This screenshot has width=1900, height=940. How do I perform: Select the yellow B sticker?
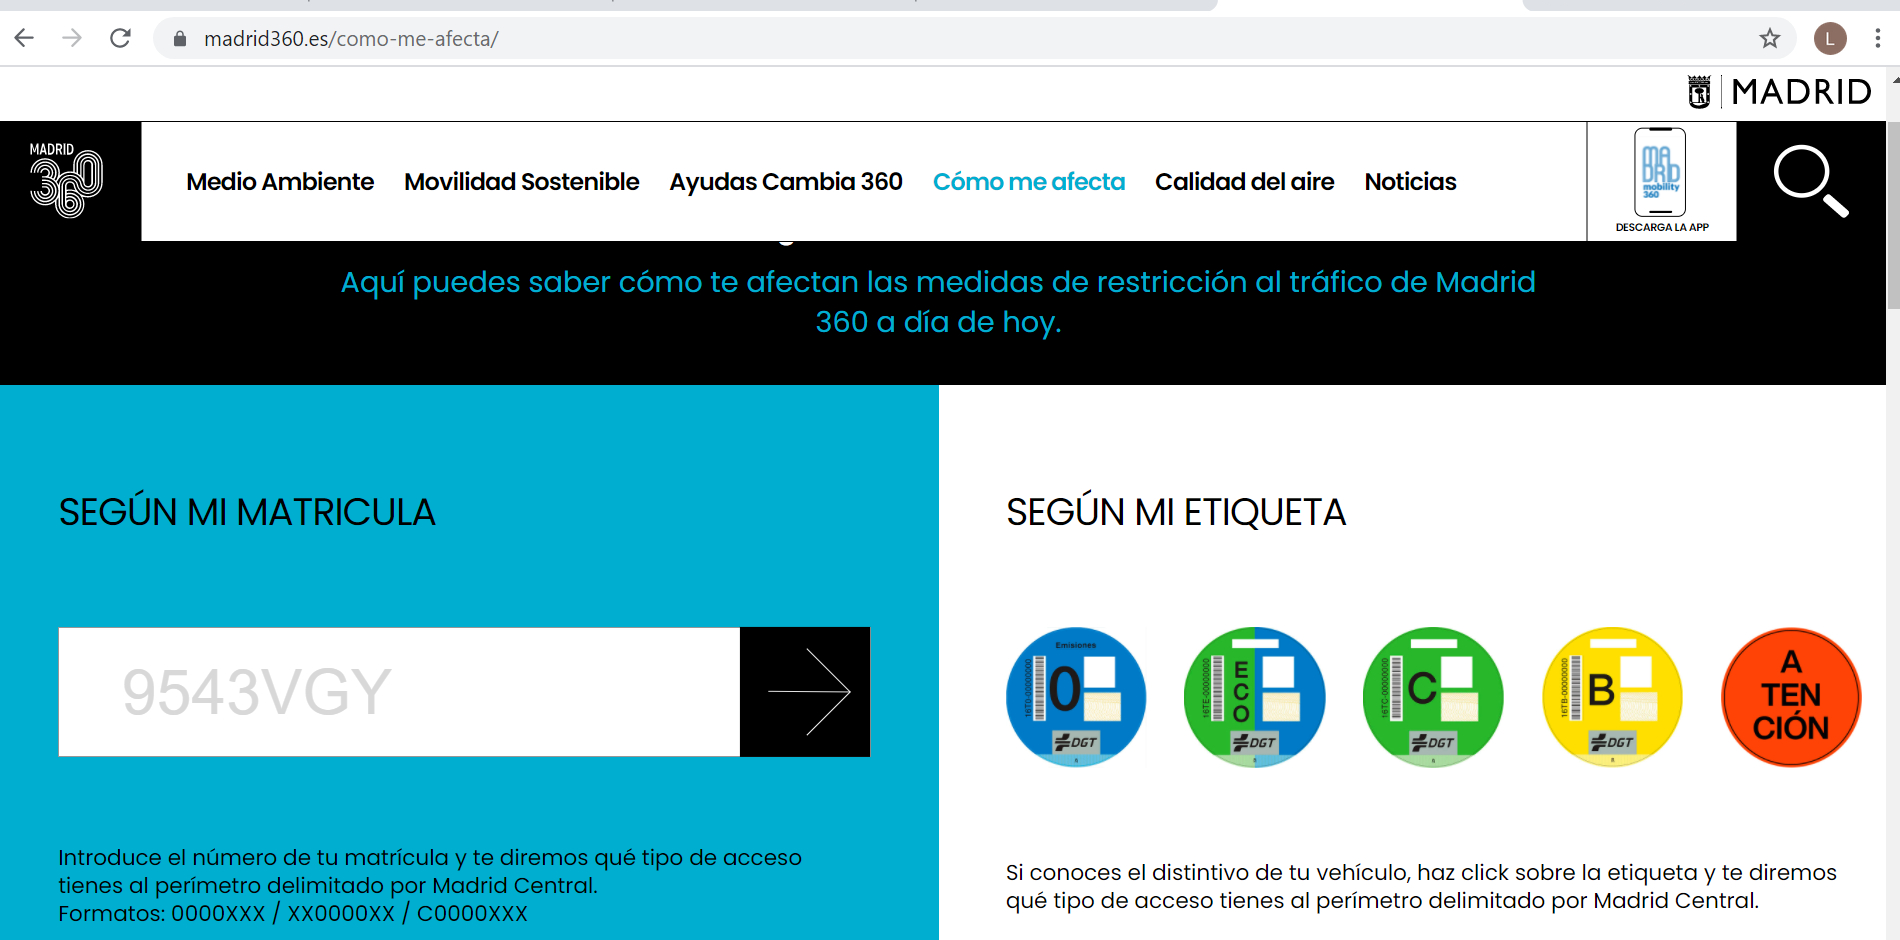click(1611, 695)
